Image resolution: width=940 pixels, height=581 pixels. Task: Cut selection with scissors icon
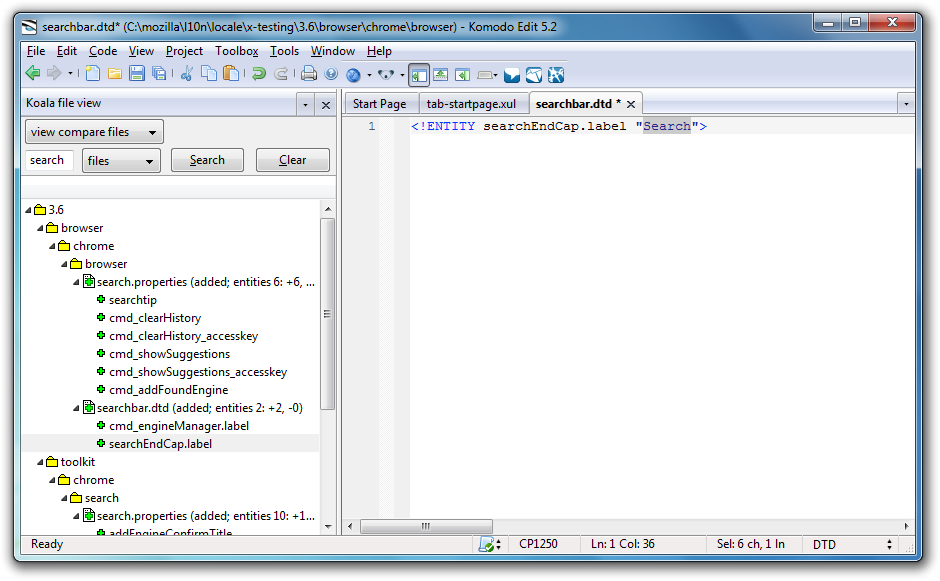[x=187, y=74]
